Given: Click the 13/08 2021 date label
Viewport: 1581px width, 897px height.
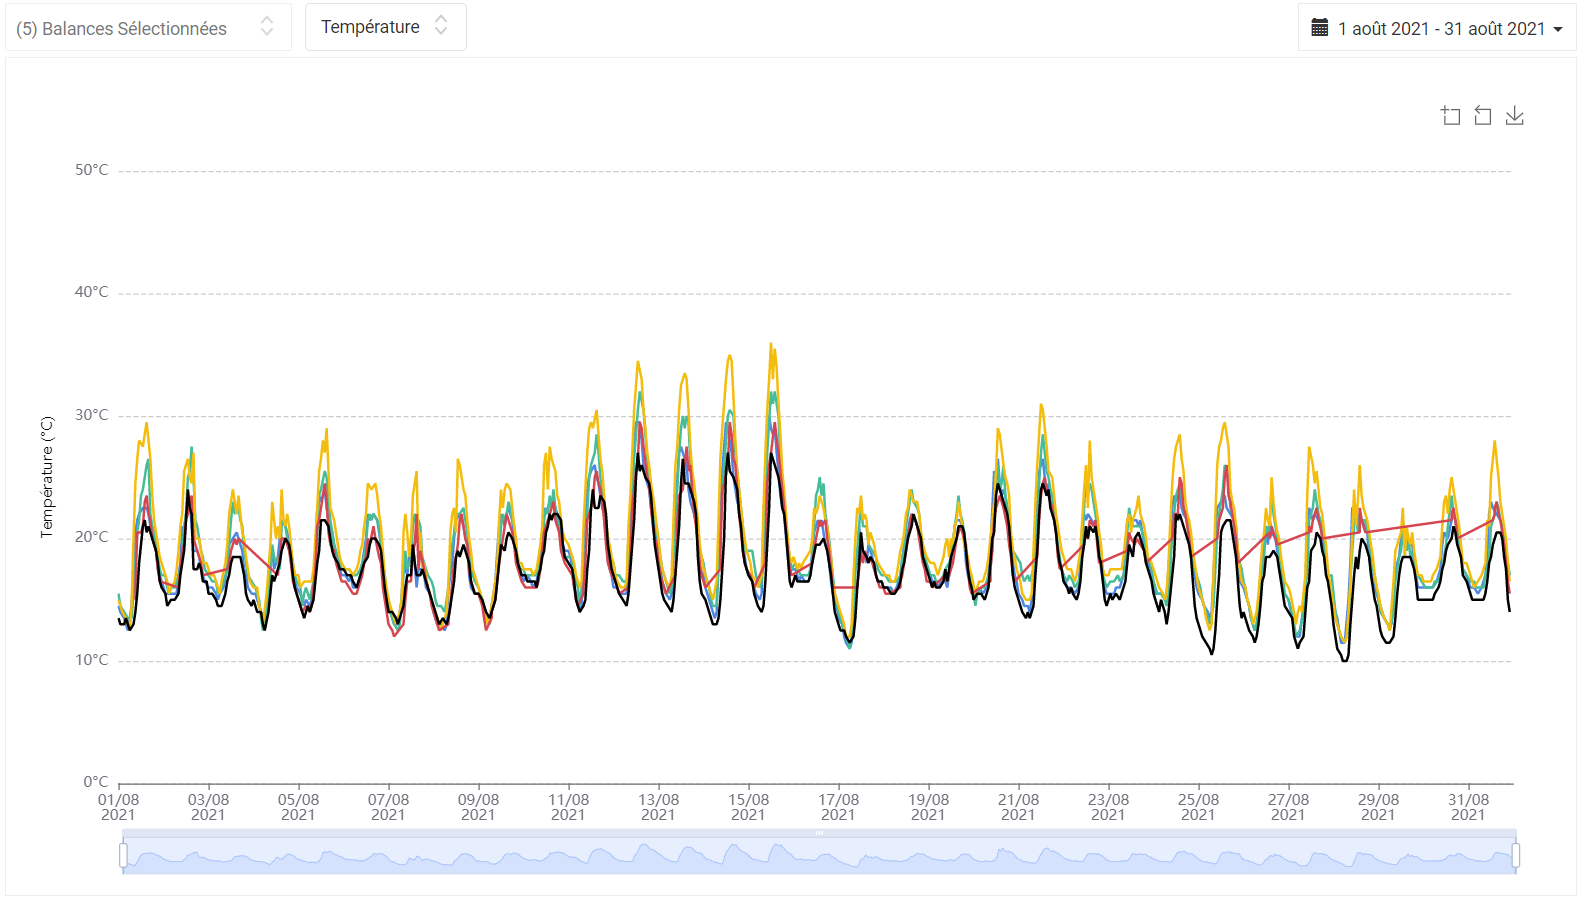Looking at the screenshot, I should 658,807.
